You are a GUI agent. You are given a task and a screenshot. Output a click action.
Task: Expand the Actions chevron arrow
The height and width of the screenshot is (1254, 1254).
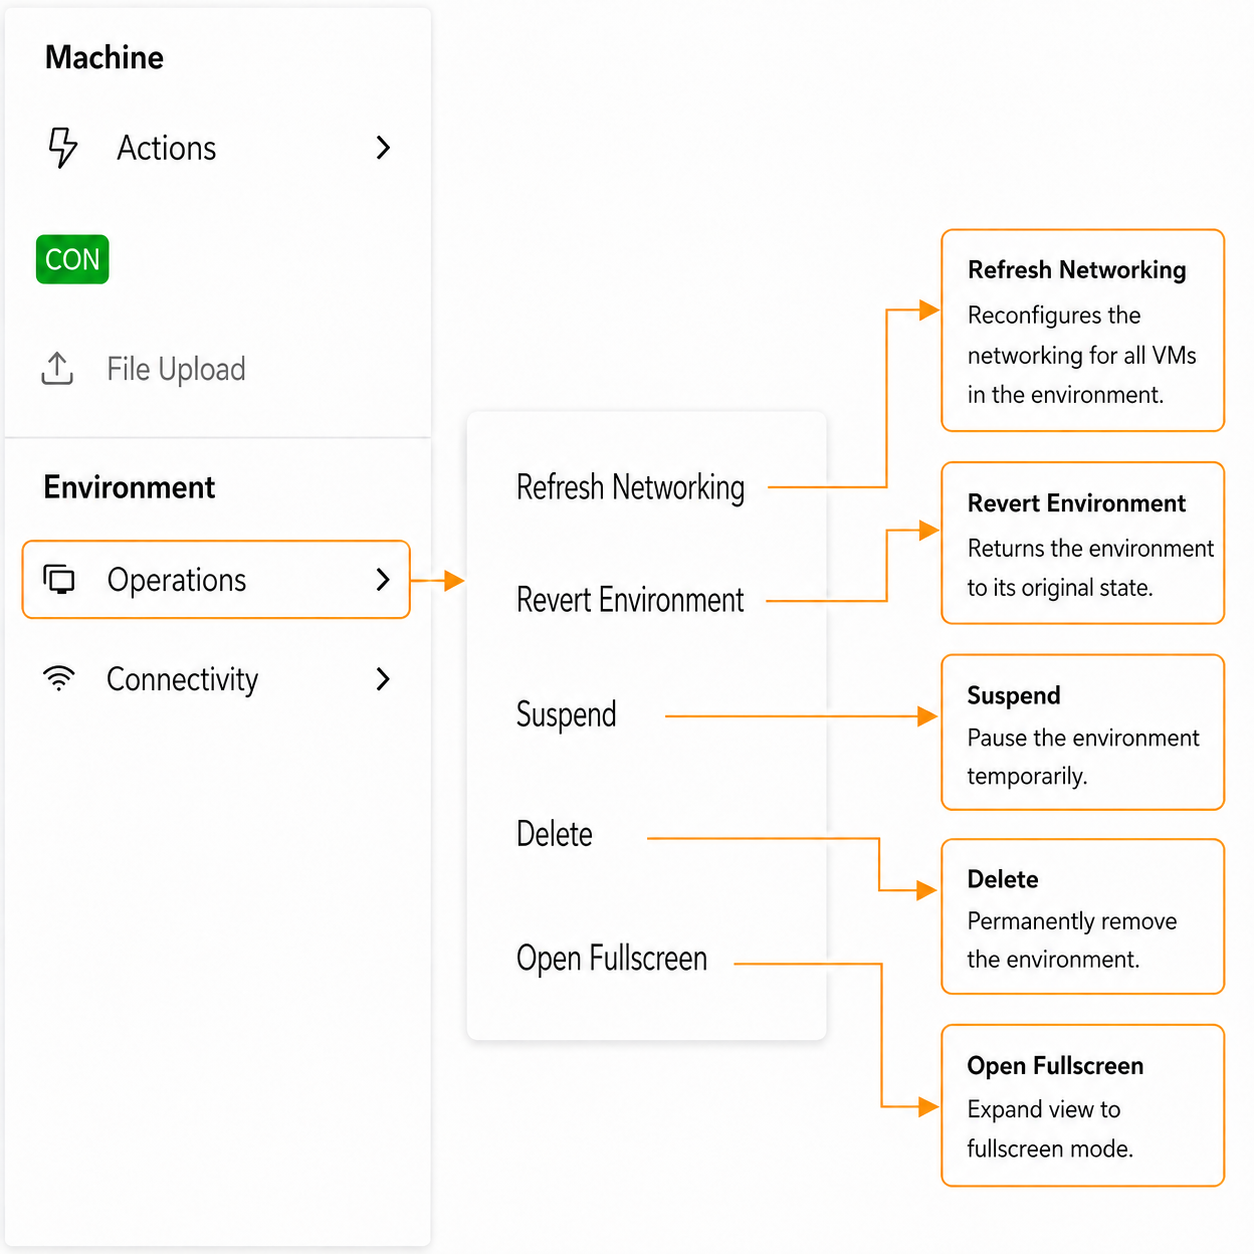tap(383, 148)
